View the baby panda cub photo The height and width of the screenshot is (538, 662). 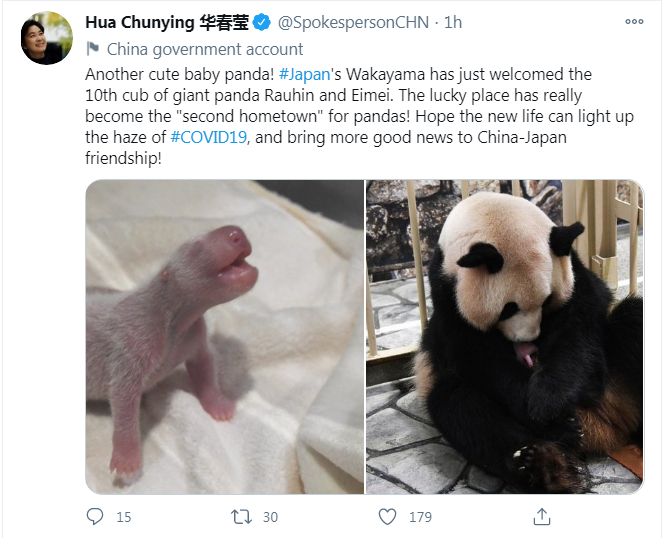[x=225, y=337]
